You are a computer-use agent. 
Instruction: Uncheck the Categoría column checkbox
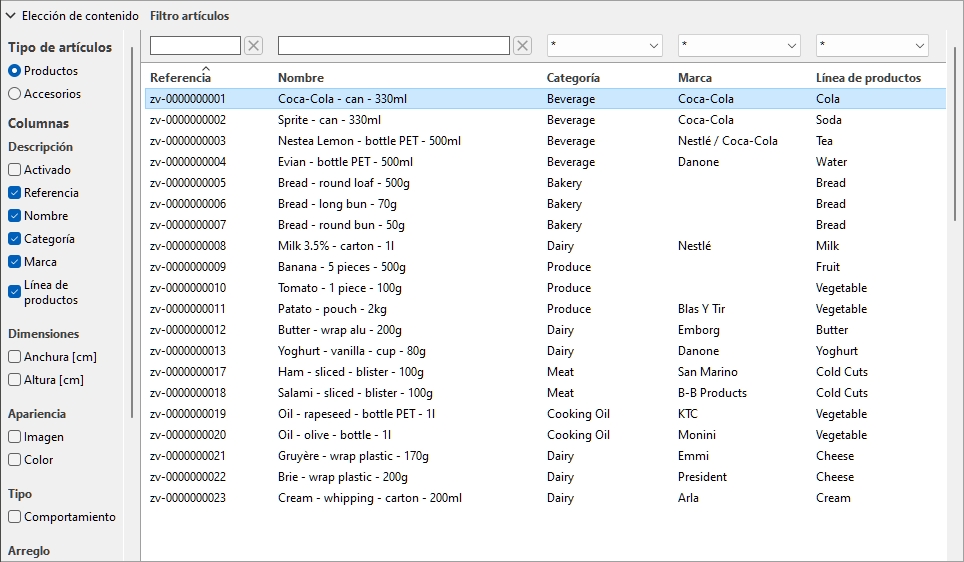14,239
